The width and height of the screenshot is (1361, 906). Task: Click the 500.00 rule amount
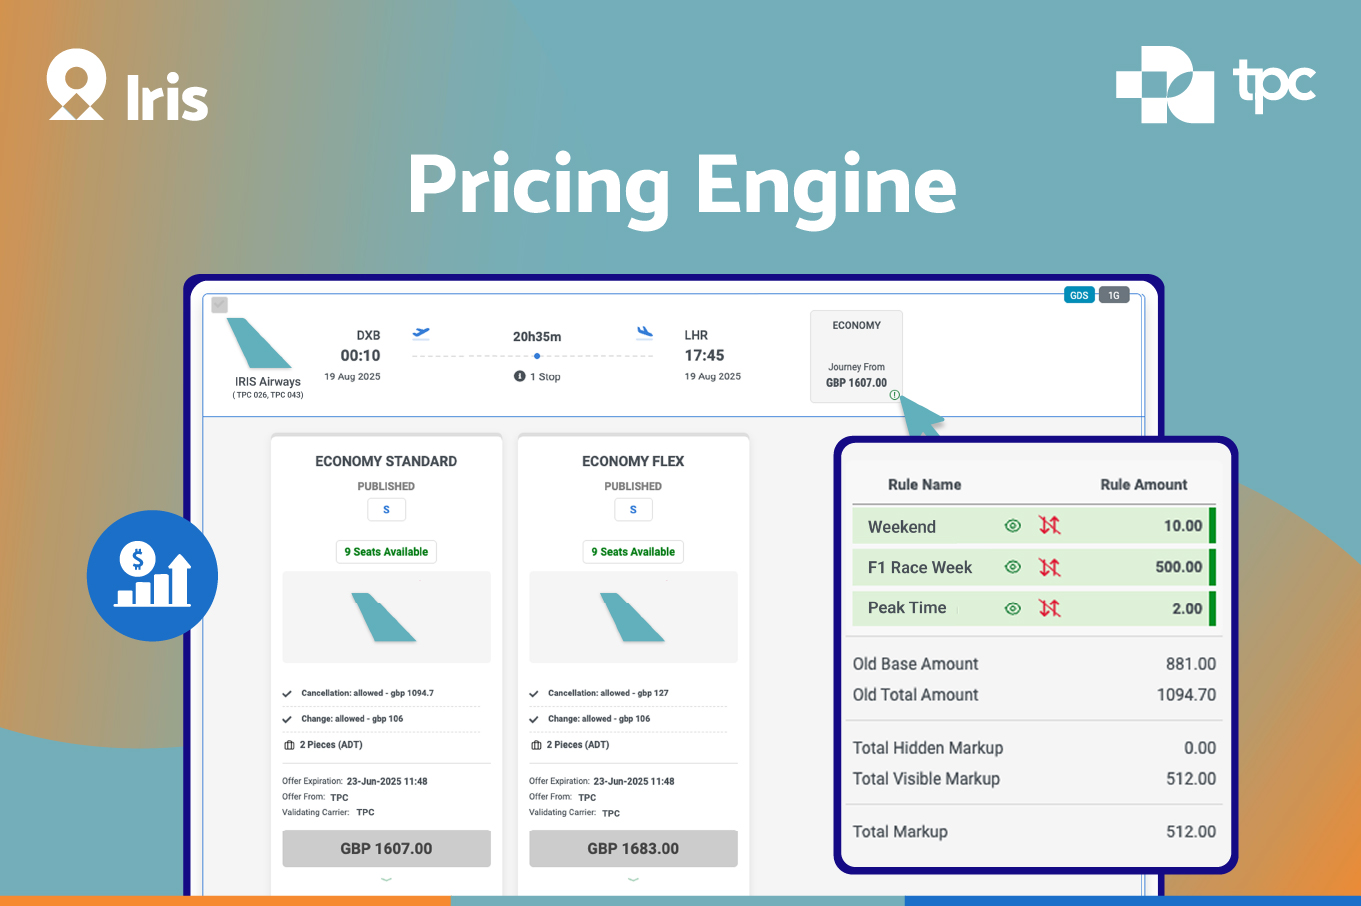pos(1179,567)
